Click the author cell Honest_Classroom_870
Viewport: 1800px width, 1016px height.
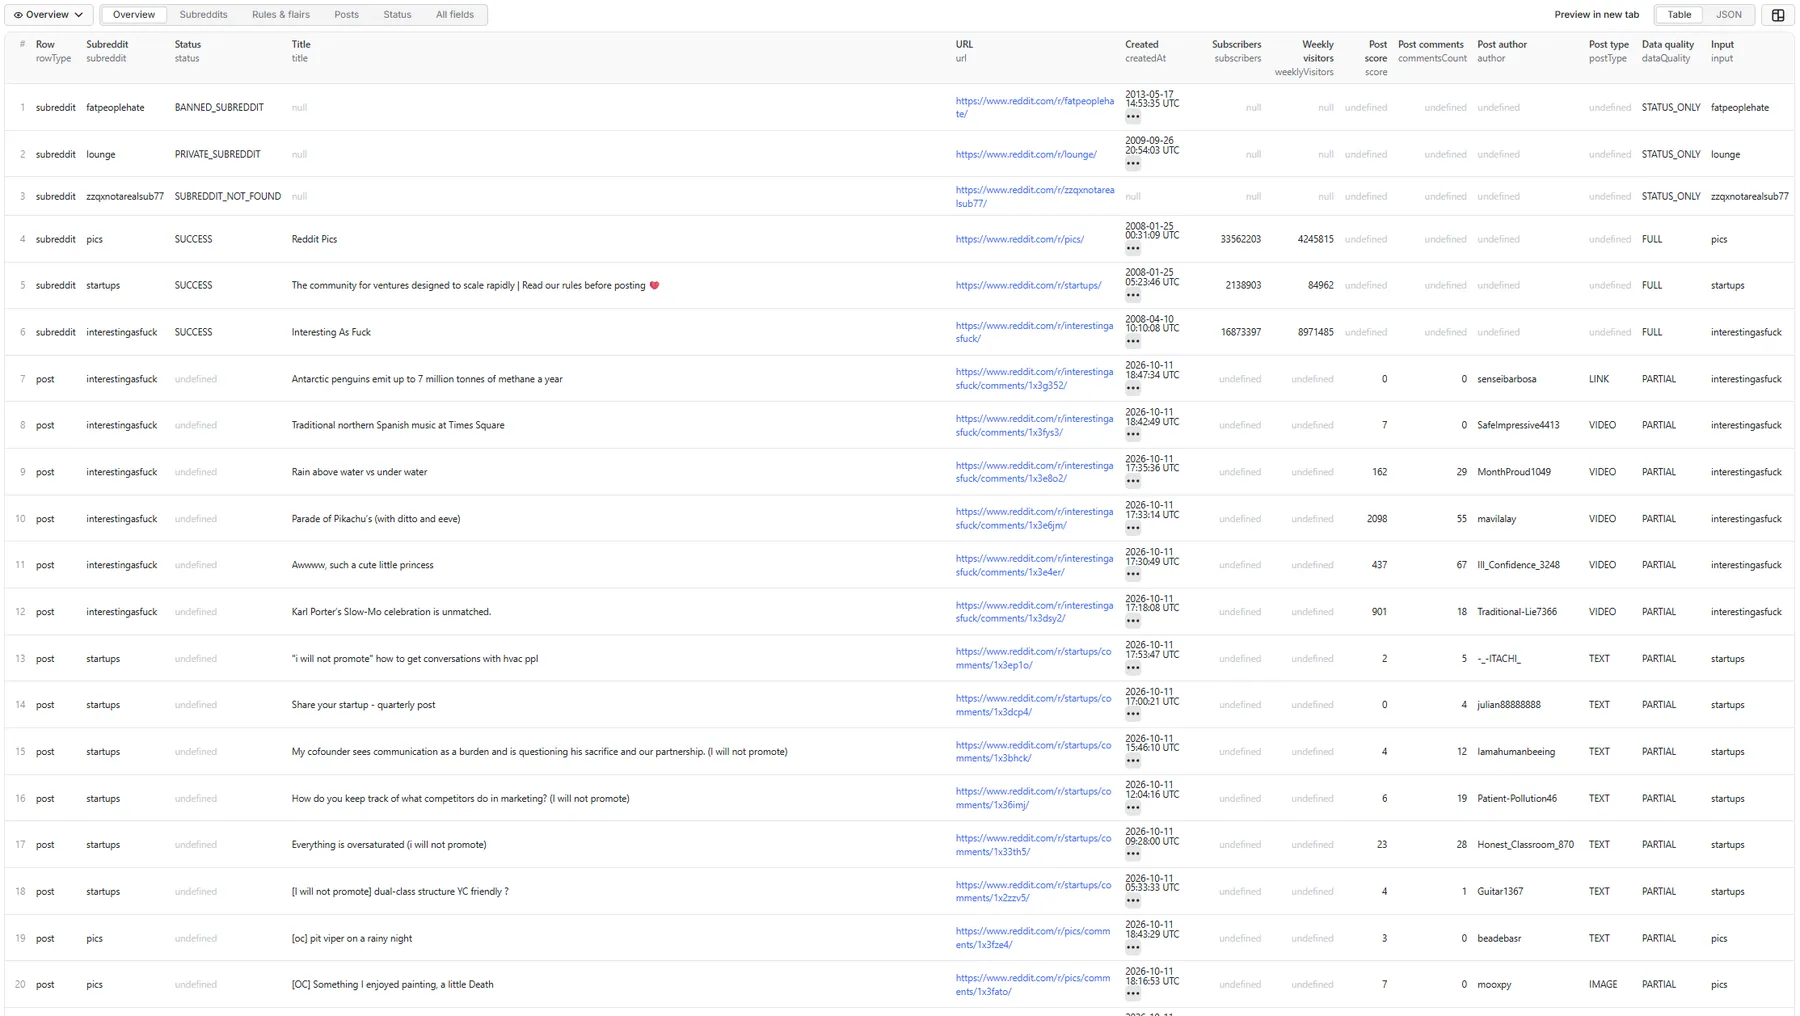[1525, 845]
